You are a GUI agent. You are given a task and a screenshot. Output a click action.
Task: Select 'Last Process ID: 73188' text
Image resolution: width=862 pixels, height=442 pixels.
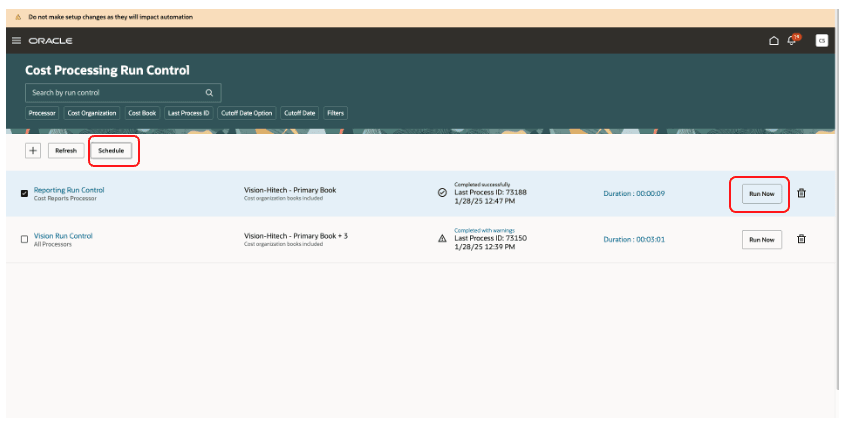click(x=490, y=192)
